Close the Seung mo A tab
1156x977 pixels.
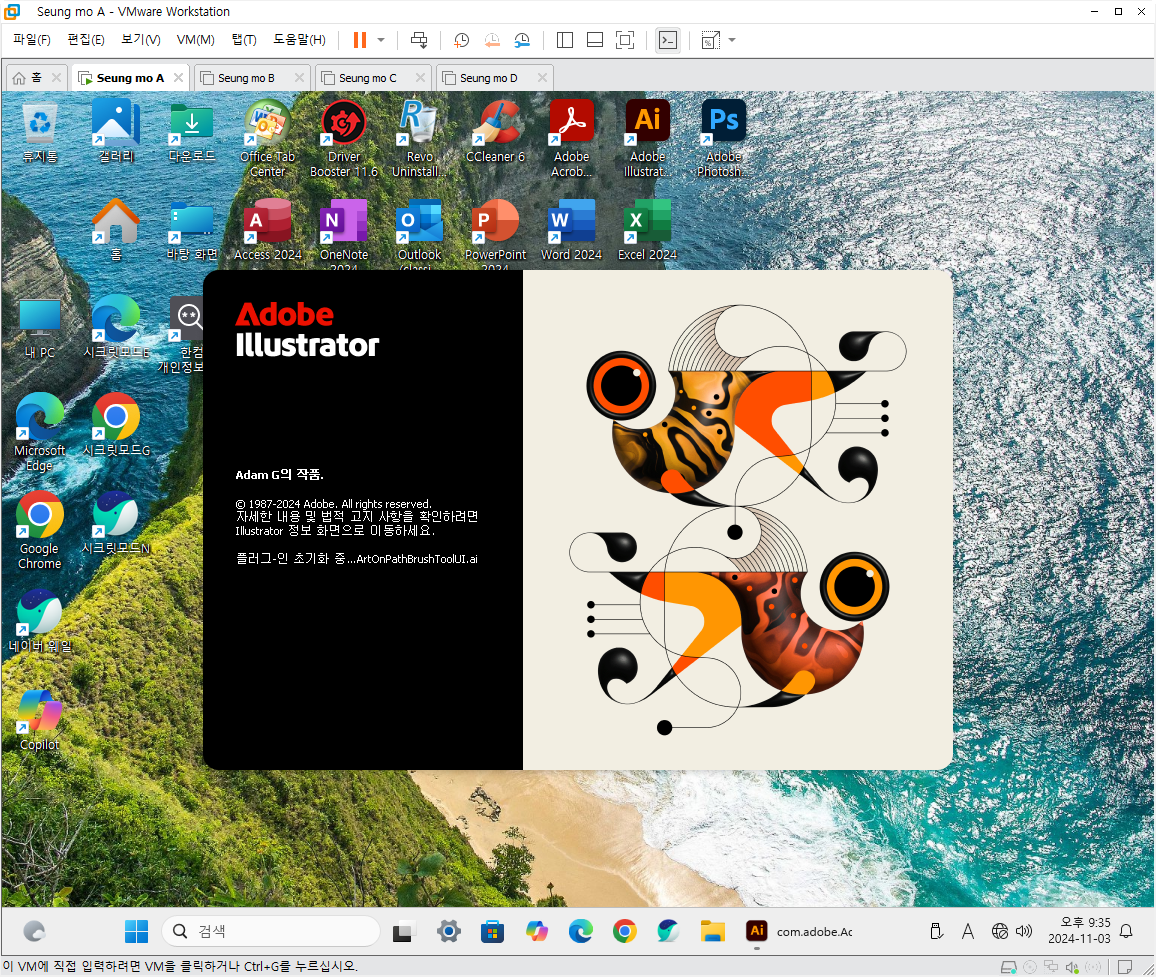178,77
